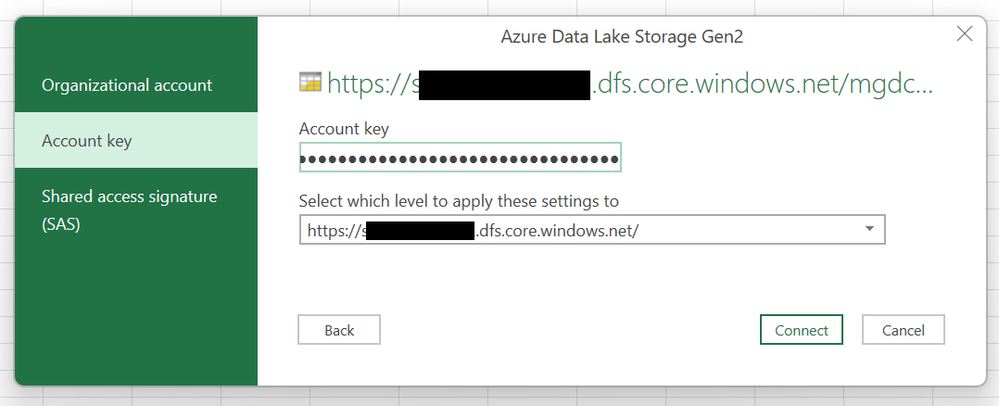999x406 pixels.
Task: Click empty green sidebar area below SAS
Action: pos(136,310)
